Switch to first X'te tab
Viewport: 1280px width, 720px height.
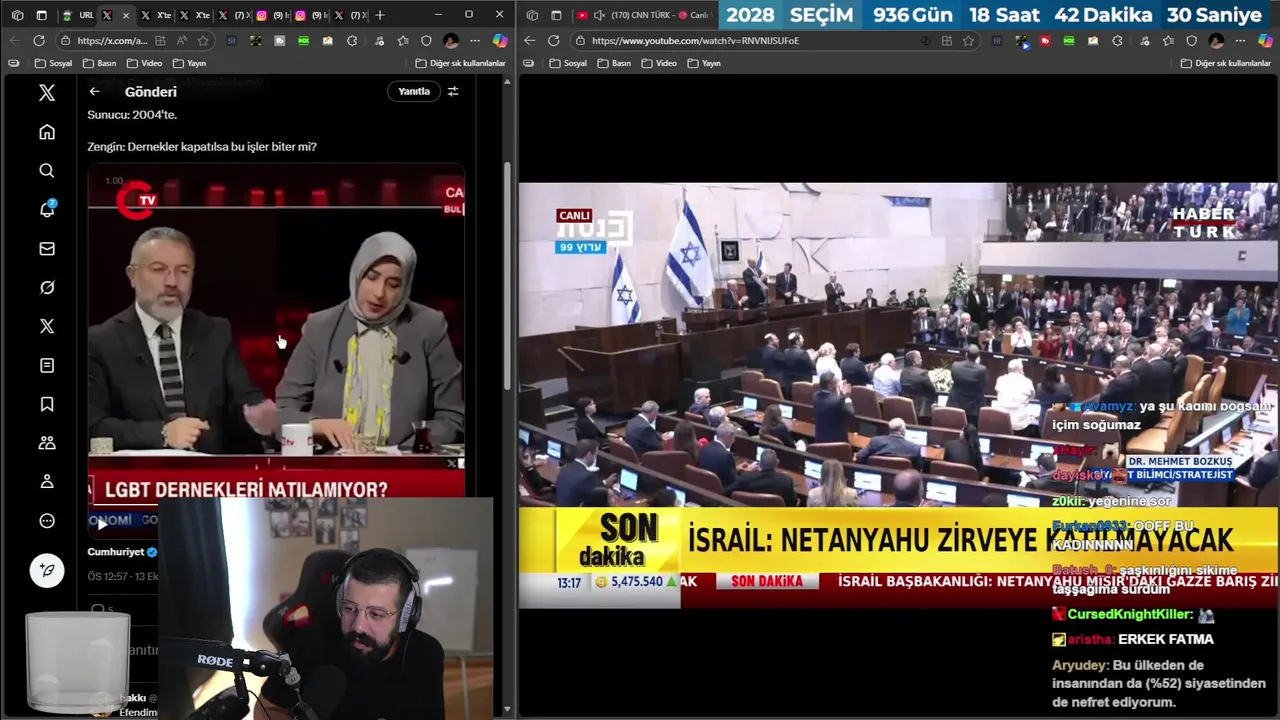click(x=156, y=15)
